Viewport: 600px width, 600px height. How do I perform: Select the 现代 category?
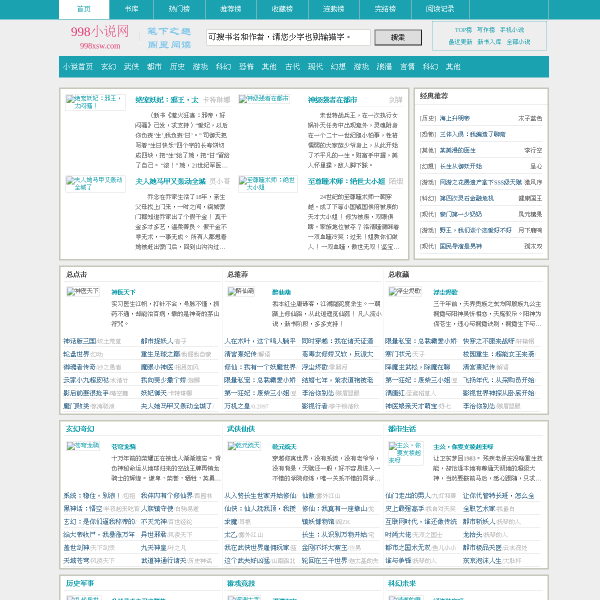point(315,67)
